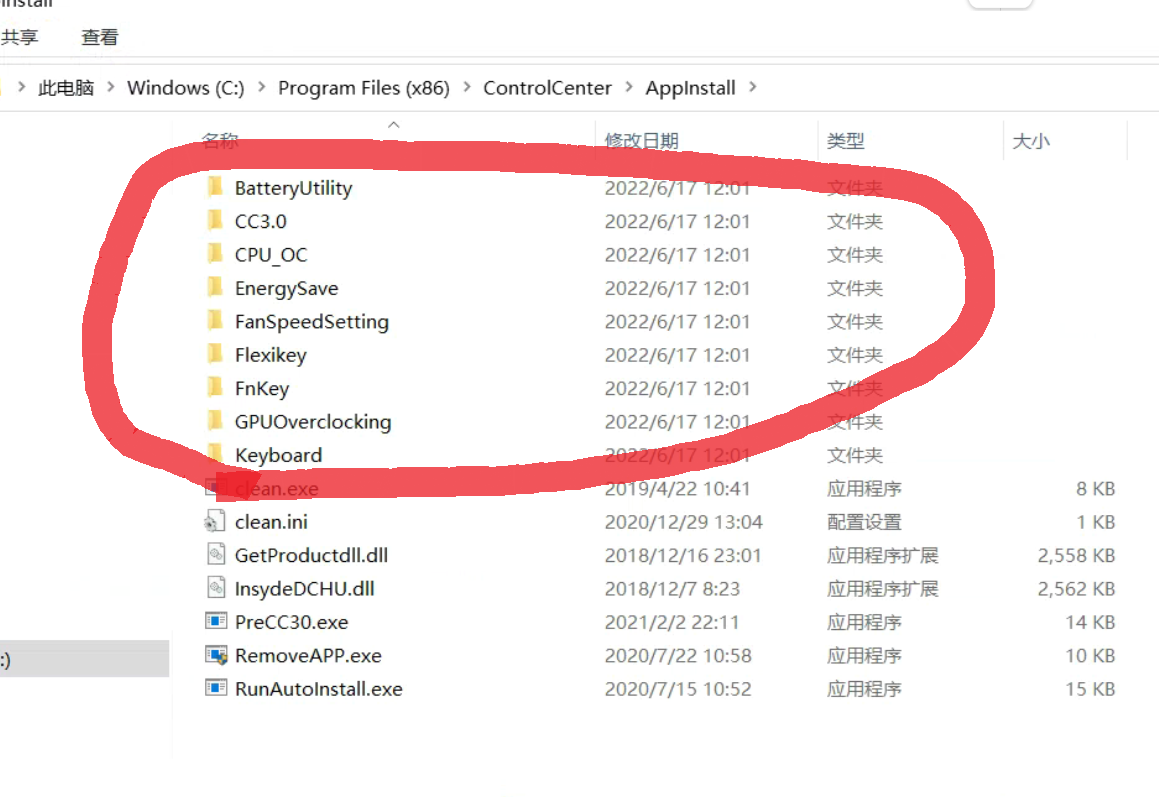The image size is (1159, 797).
Task: Click the sort arrow above 名称 column
Action: (x=393, y=125)
